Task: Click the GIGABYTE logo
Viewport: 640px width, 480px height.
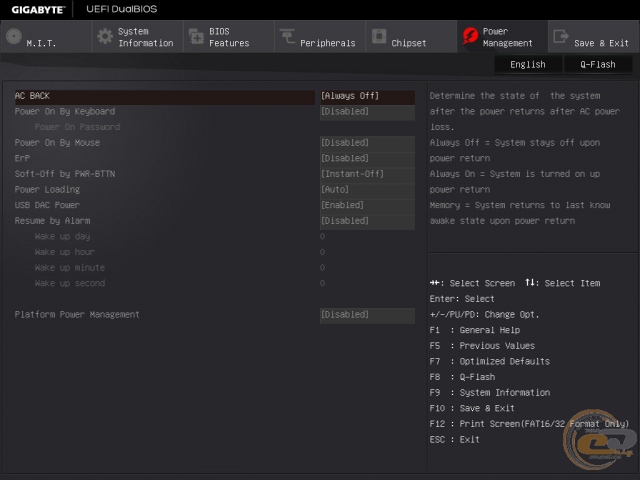Action: click(38, 10)
